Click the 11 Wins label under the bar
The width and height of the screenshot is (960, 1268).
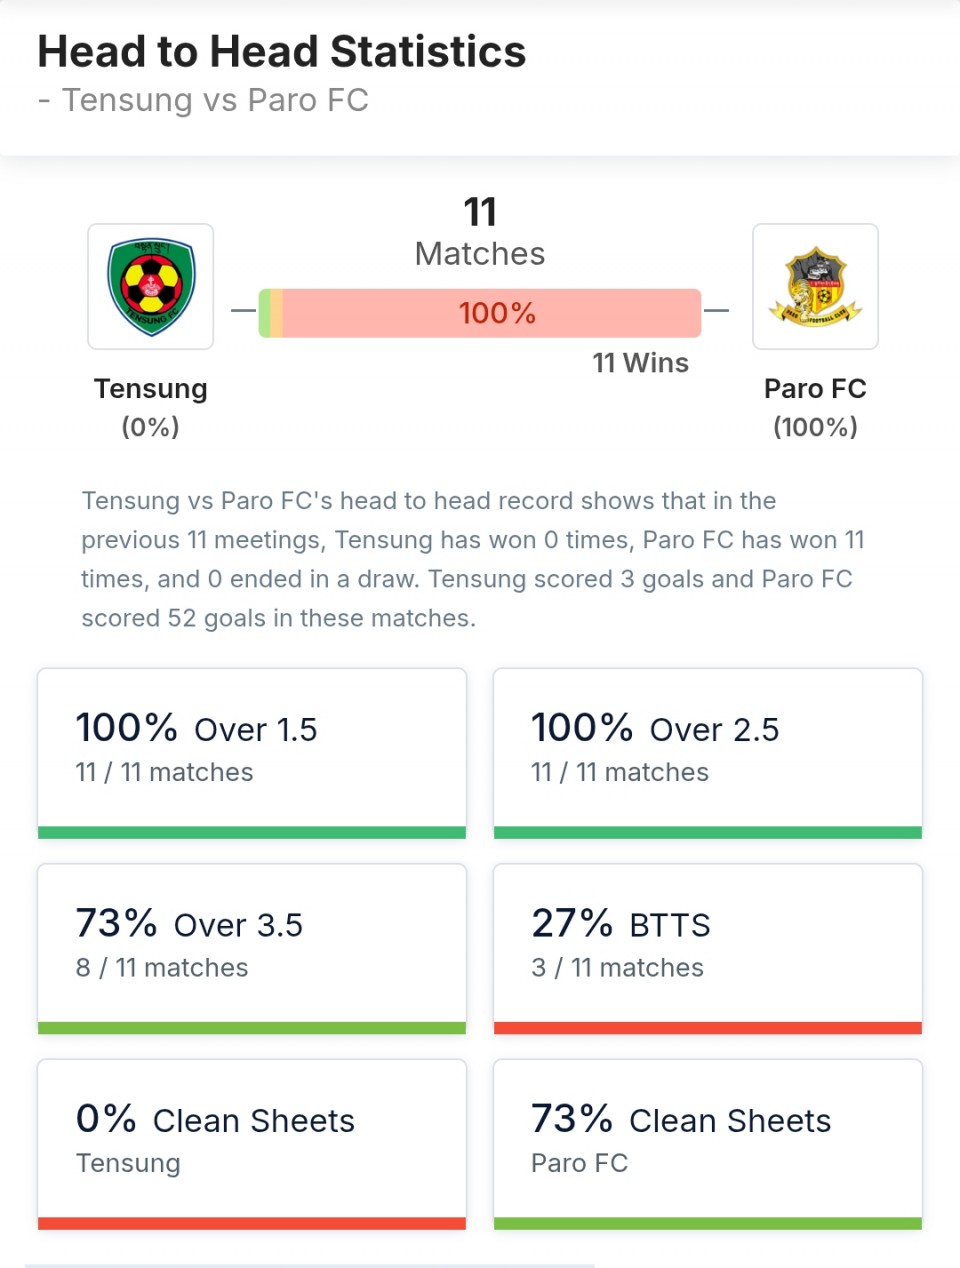click(x=640, y=363)
